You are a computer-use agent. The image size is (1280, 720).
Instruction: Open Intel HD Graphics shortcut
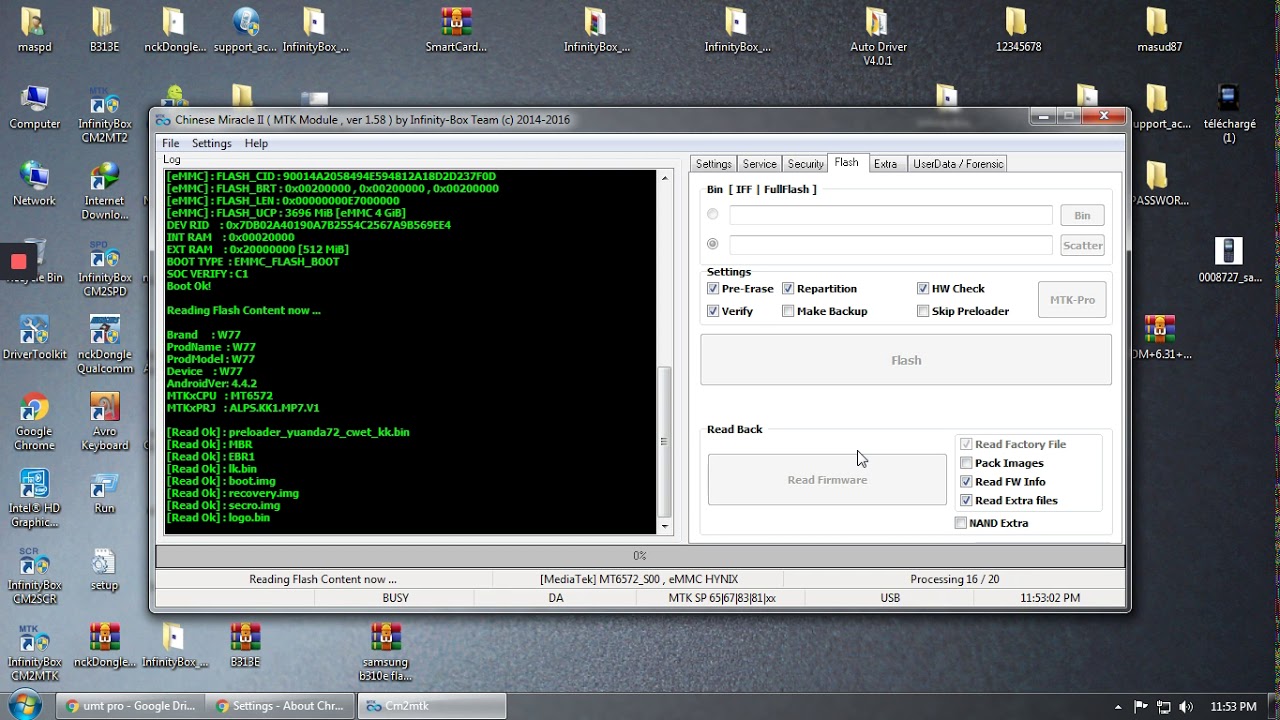(x=34, y=499)
